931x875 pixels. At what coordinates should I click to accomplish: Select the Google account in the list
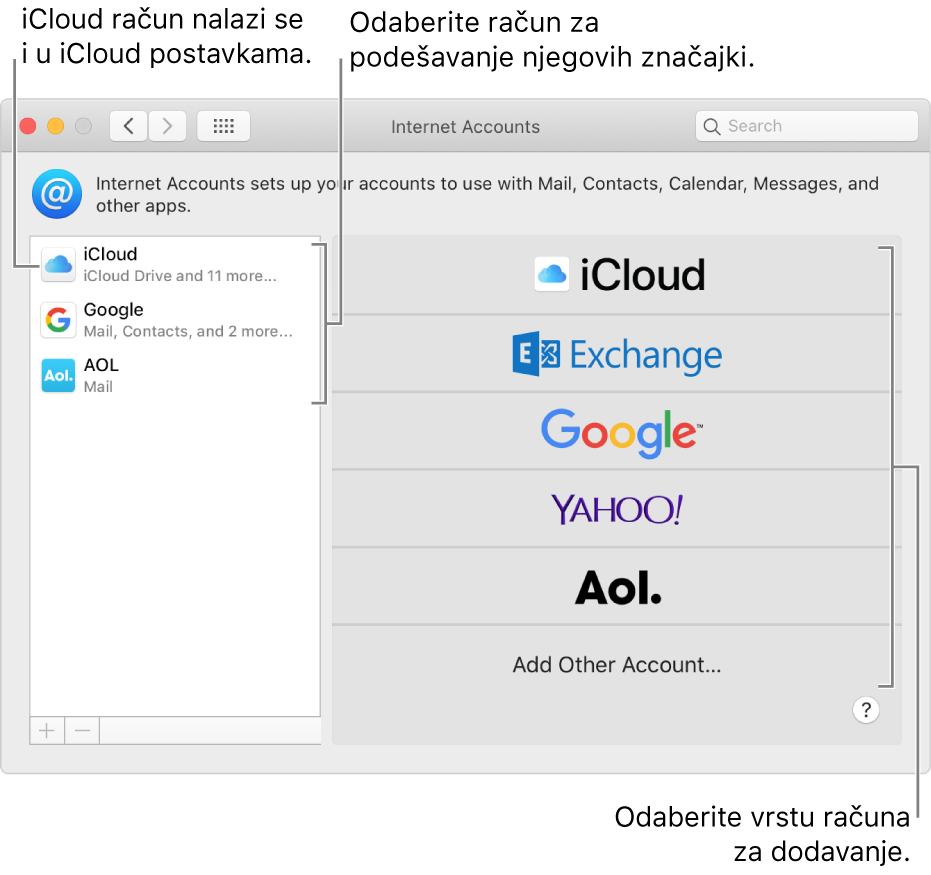coord(175,320)
